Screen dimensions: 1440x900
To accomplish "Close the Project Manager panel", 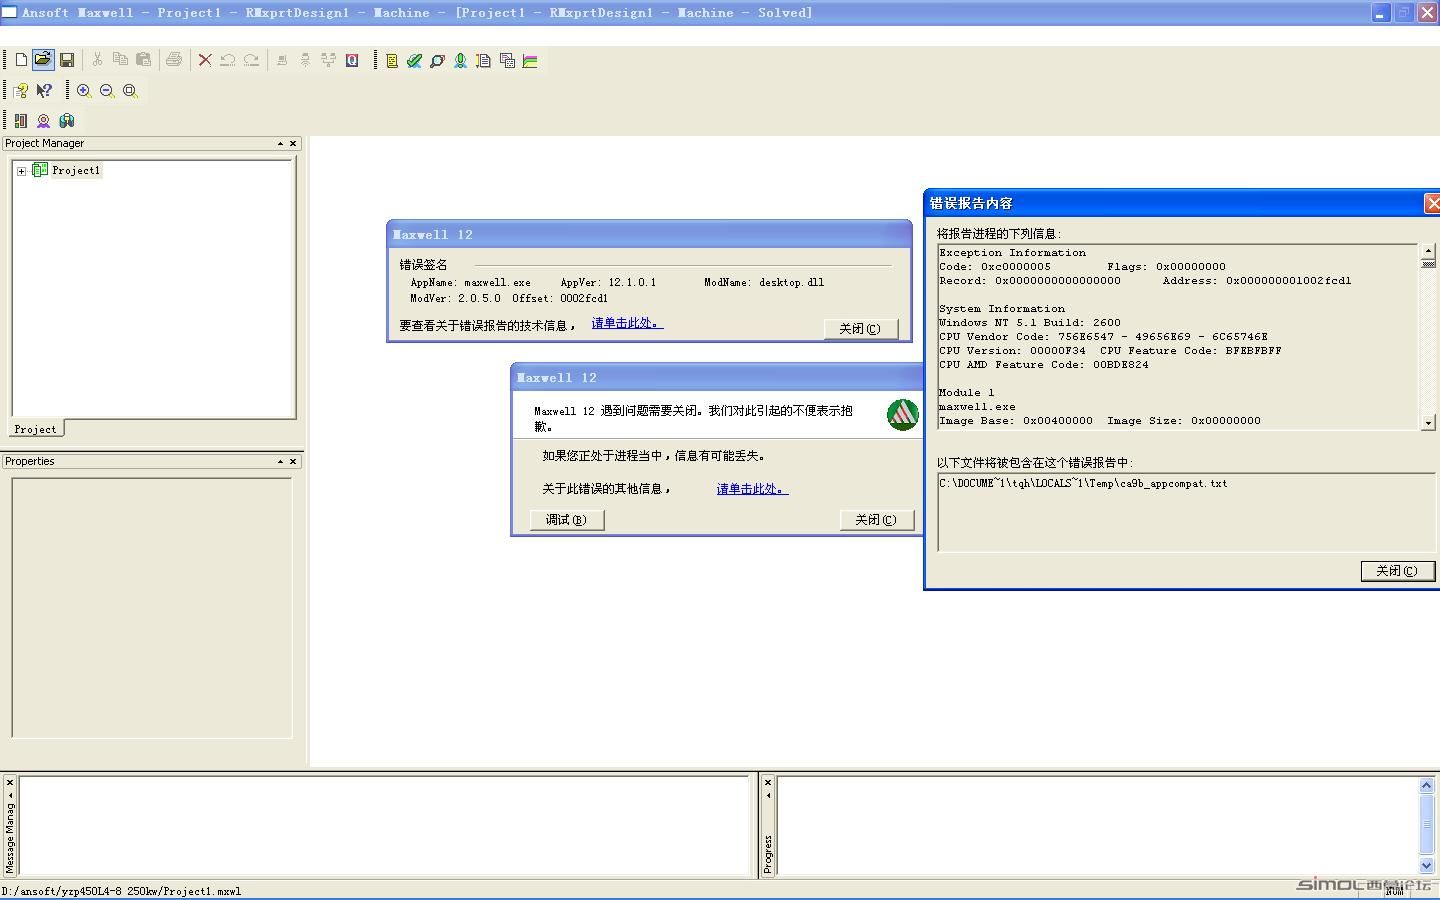I will (293, 143).
